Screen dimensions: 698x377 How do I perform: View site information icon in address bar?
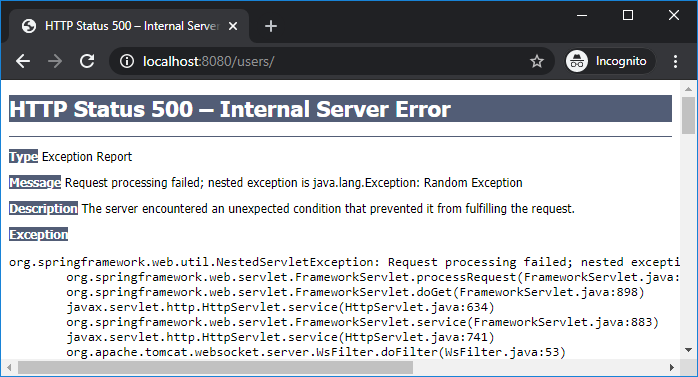click(x=127, y=61)
